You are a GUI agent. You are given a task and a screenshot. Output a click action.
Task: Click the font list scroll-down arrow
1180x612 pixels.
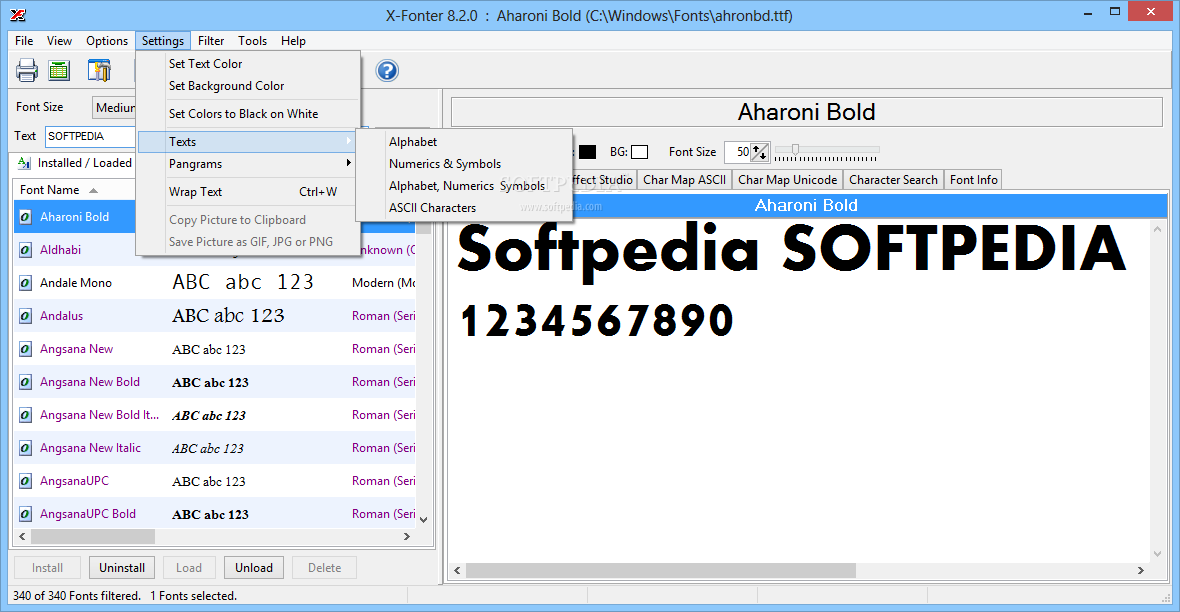click(423, 519)
